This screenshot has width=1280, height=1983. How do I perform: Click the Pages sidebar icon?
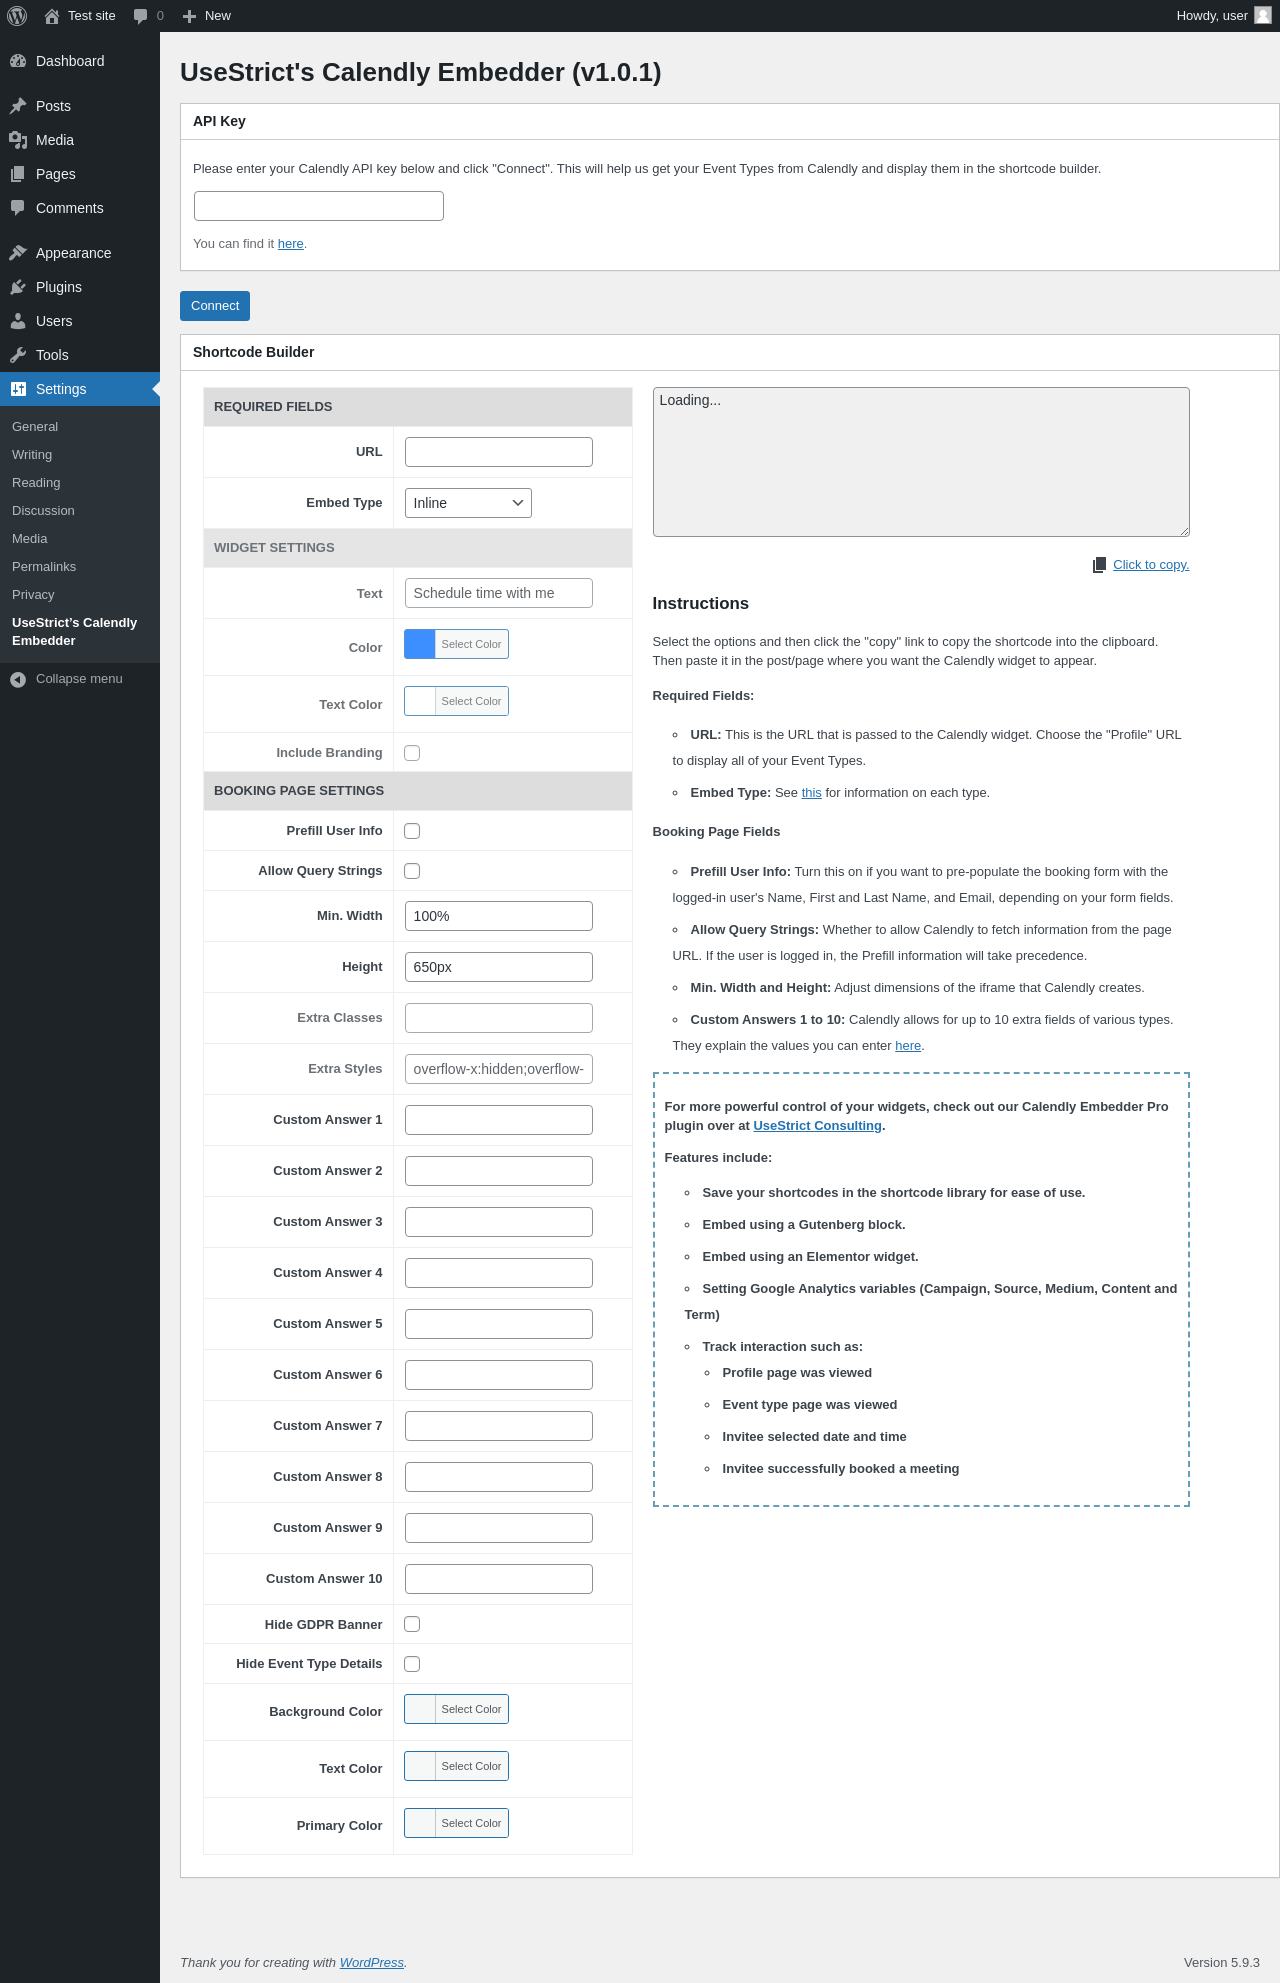18,174
